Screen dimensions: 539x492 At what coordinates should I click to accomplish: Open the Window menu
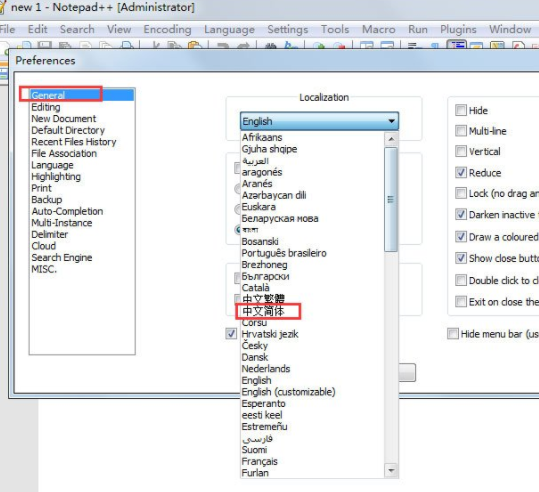[510, 29]
